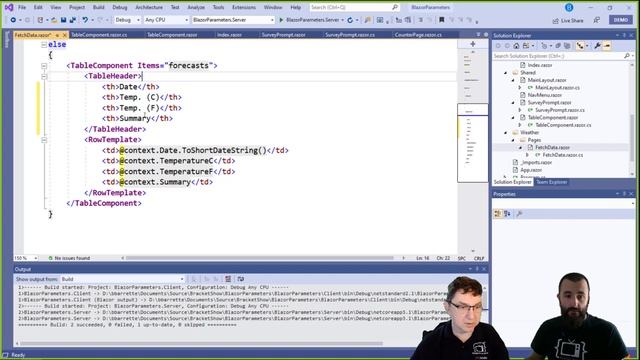This screenshot has height=360, width=640.
Task: Click the Bookmark toolbar icon
Action: click(x=441, y=20)
